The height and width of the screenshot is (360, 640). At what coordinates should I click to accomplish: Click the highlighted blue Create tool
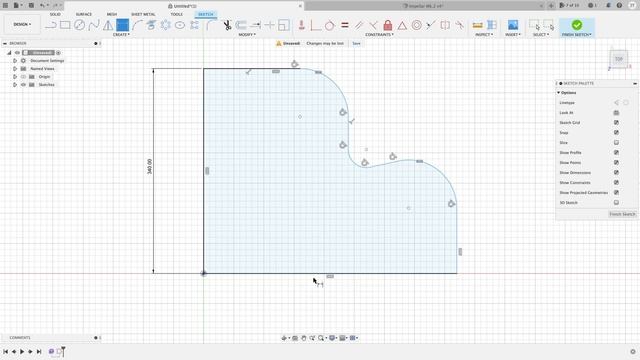click(122, 25)
